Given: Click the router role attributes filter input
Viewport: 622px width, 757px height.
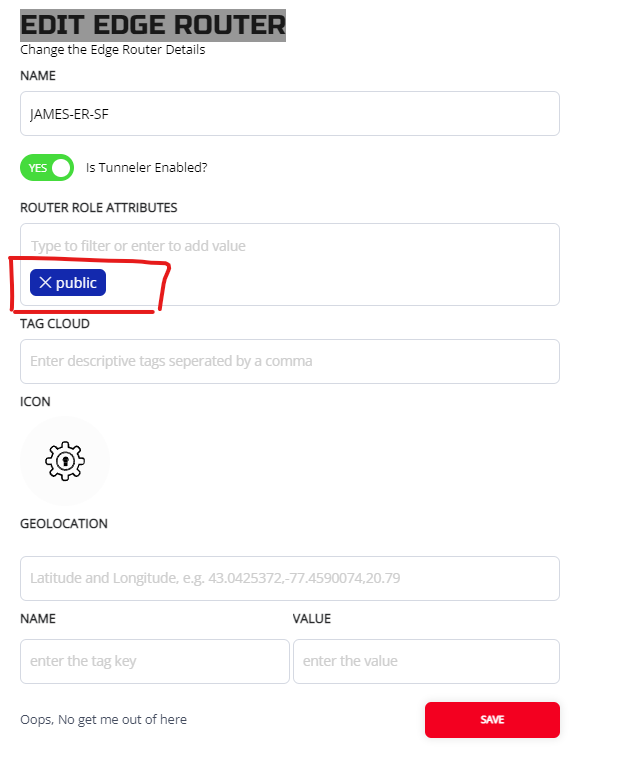Looking at the screenshot, I should (289, 246).
